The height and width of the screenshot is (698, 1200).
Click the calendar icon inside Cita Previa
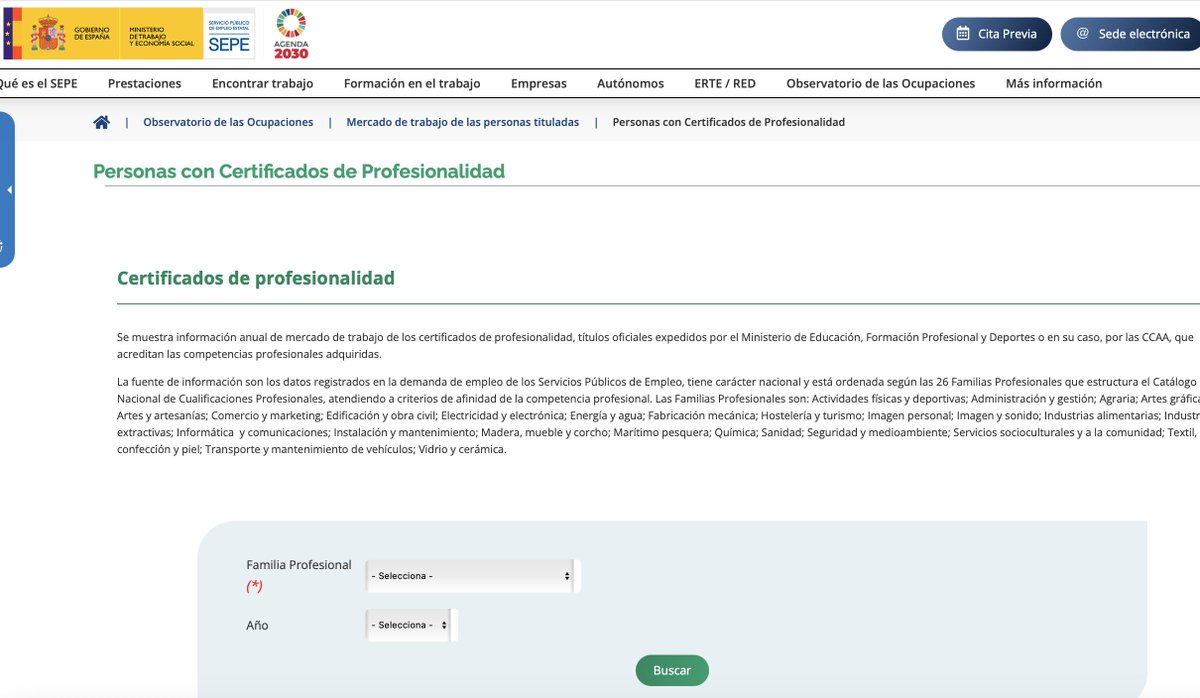(963, 33)
